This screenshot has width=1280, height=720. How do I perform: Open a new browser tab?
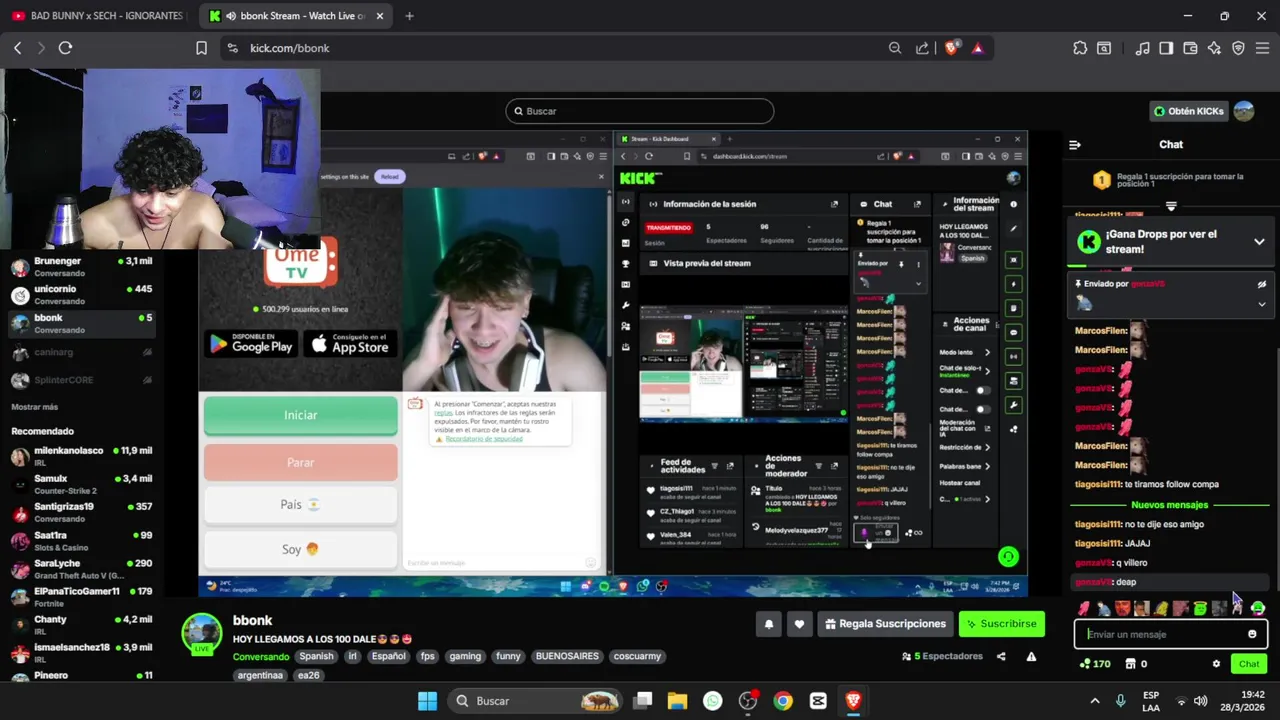(409, 16)
